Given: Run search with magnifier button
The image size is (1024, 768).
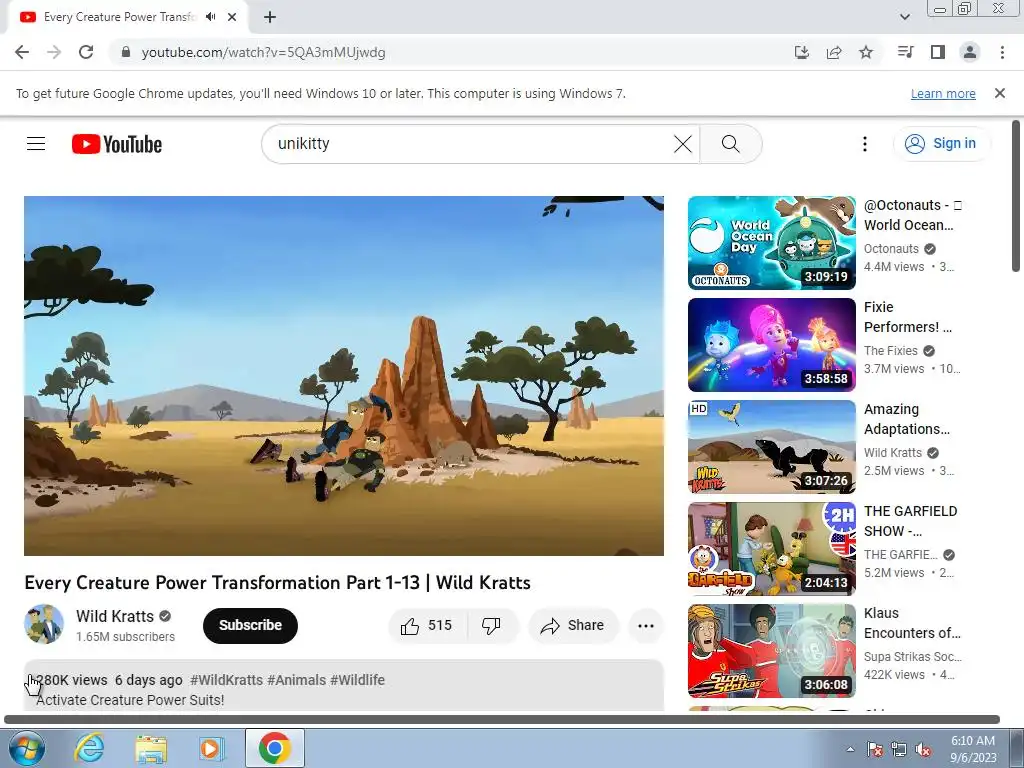Looking at the screenshot, I should 731,144.
